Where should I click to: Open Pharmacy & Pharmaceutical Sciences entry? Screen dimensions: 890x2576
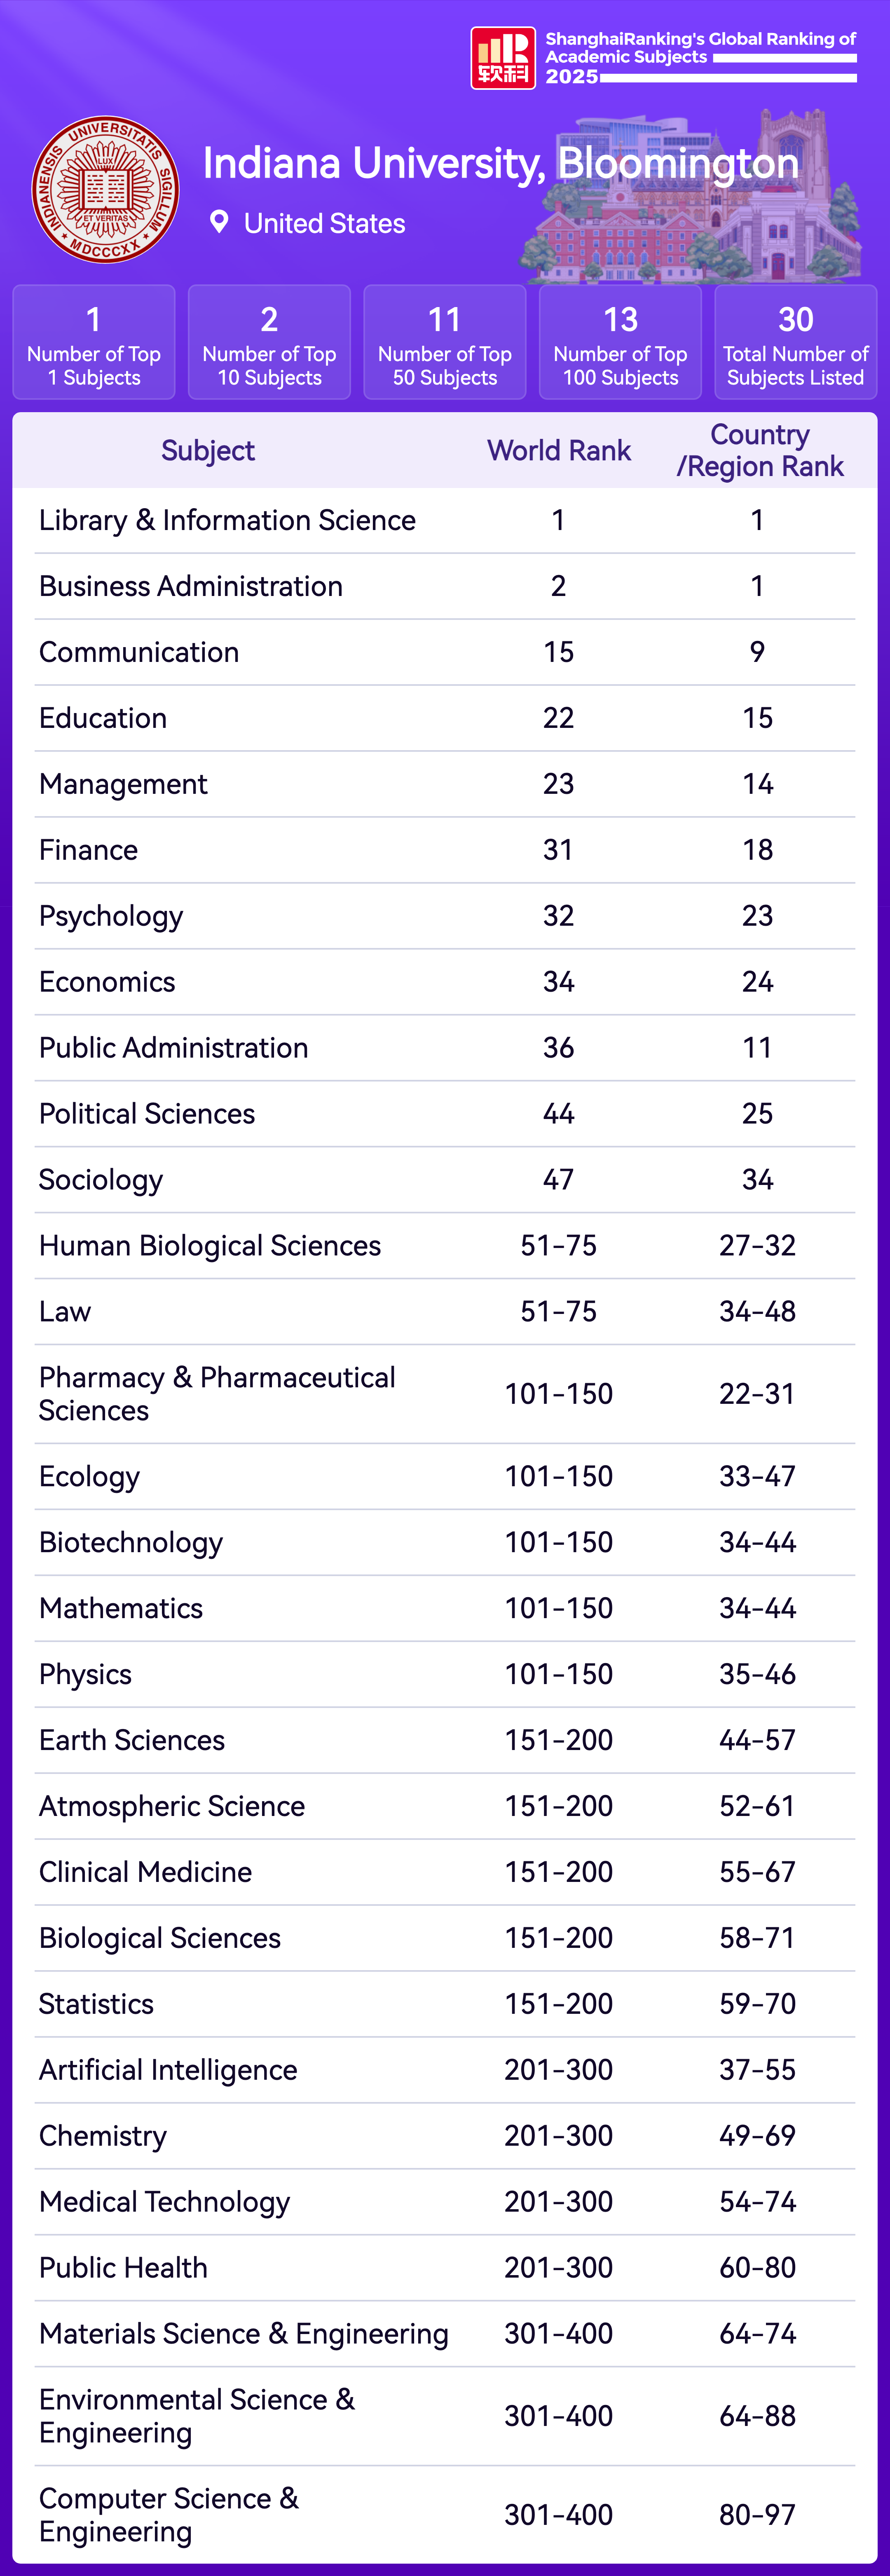click(x=217, y=1394)
